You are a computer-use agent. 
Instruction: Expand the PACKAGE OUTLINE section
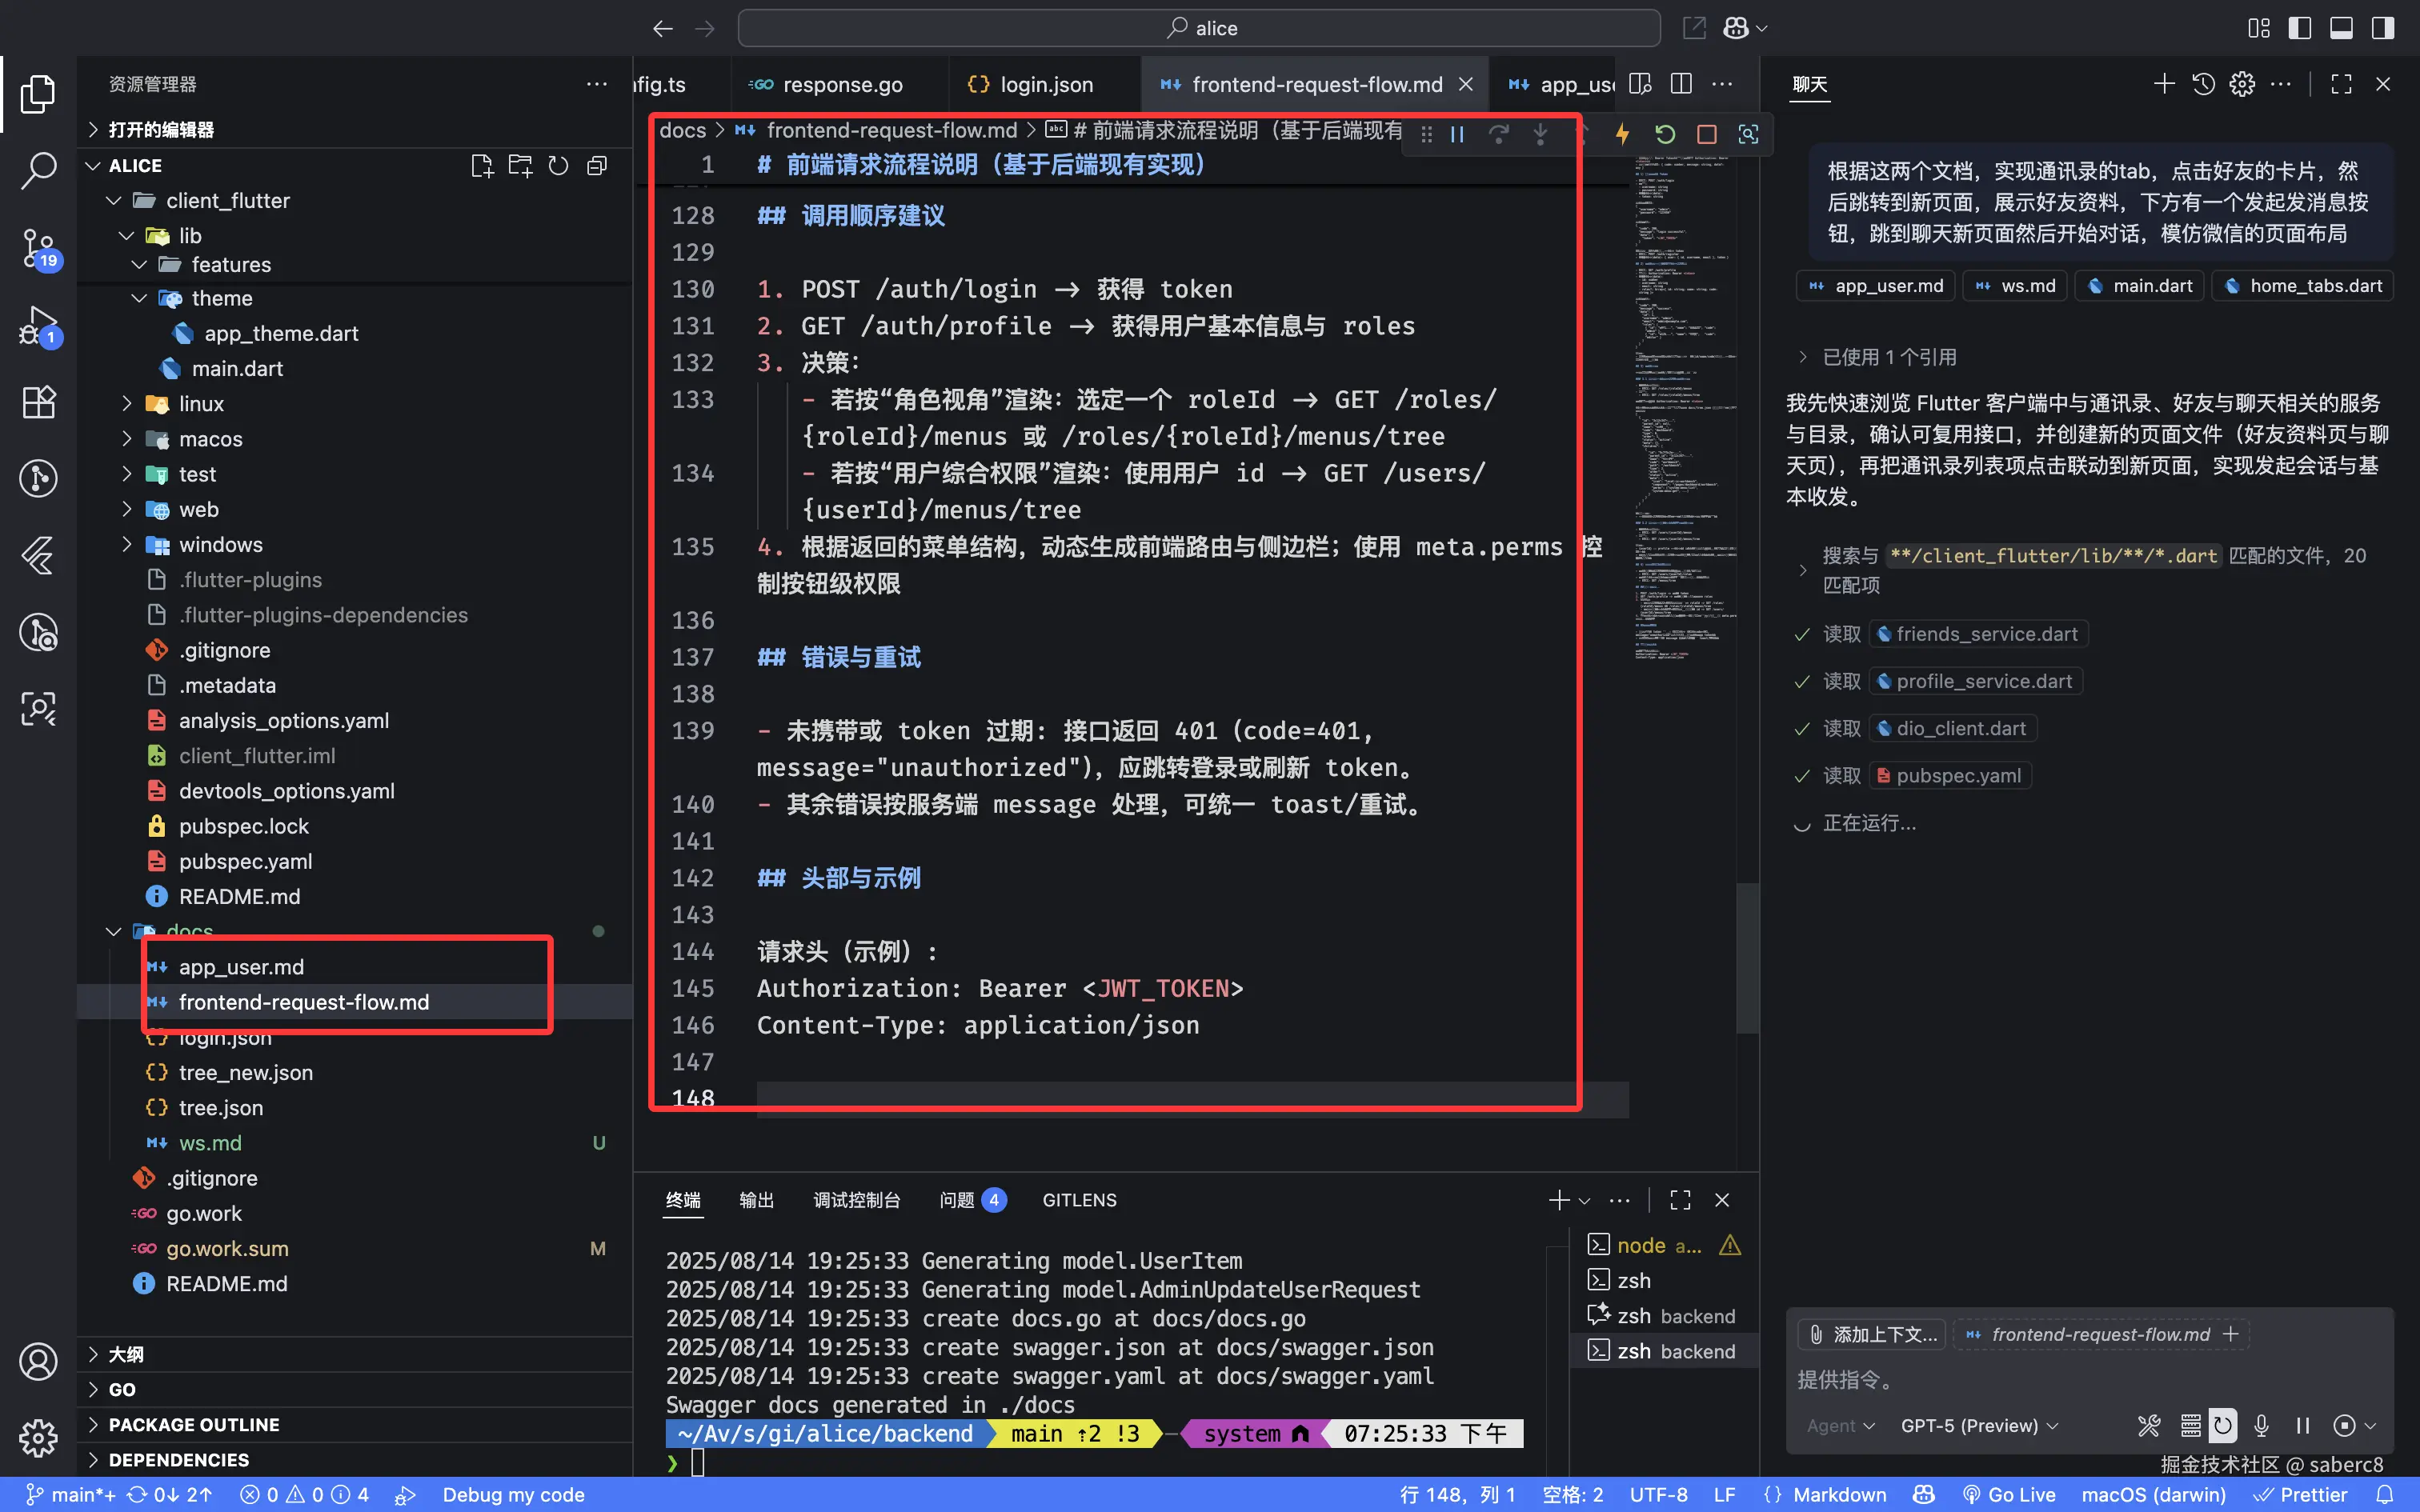click(194, 1424)
